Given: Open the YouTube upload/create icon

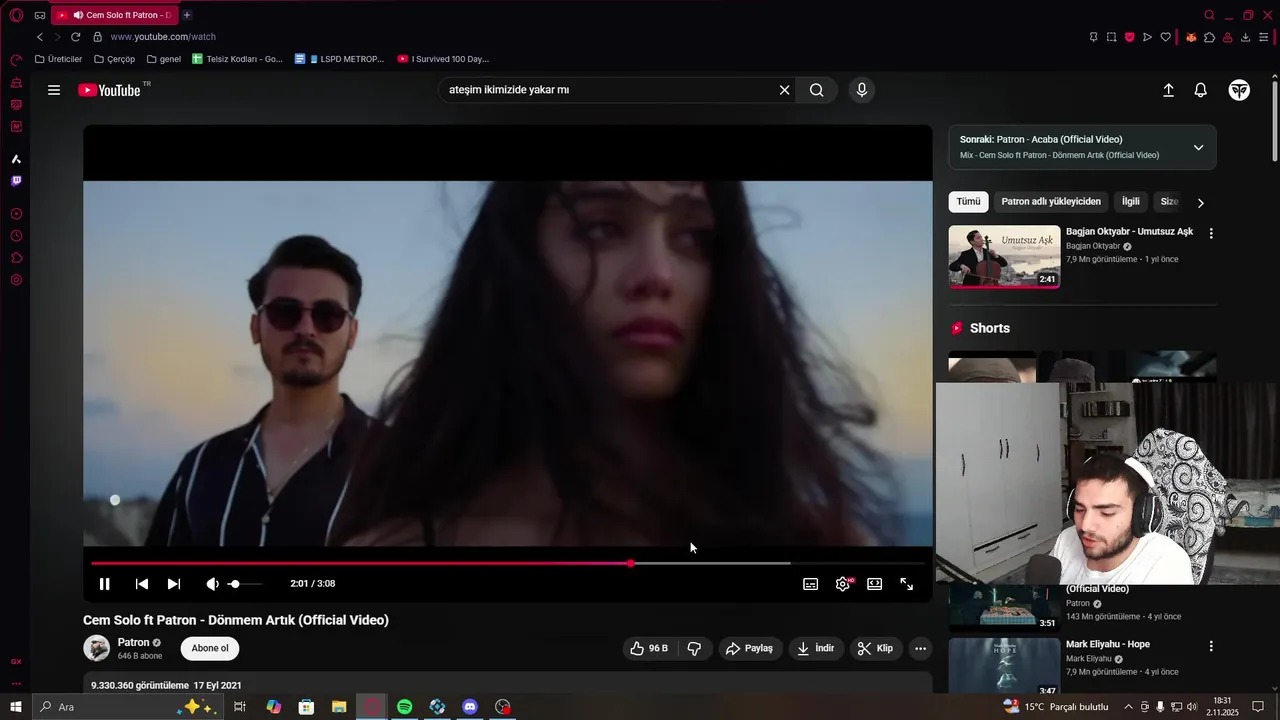Looking at the screenshot, I should [x=1168, y=90].
